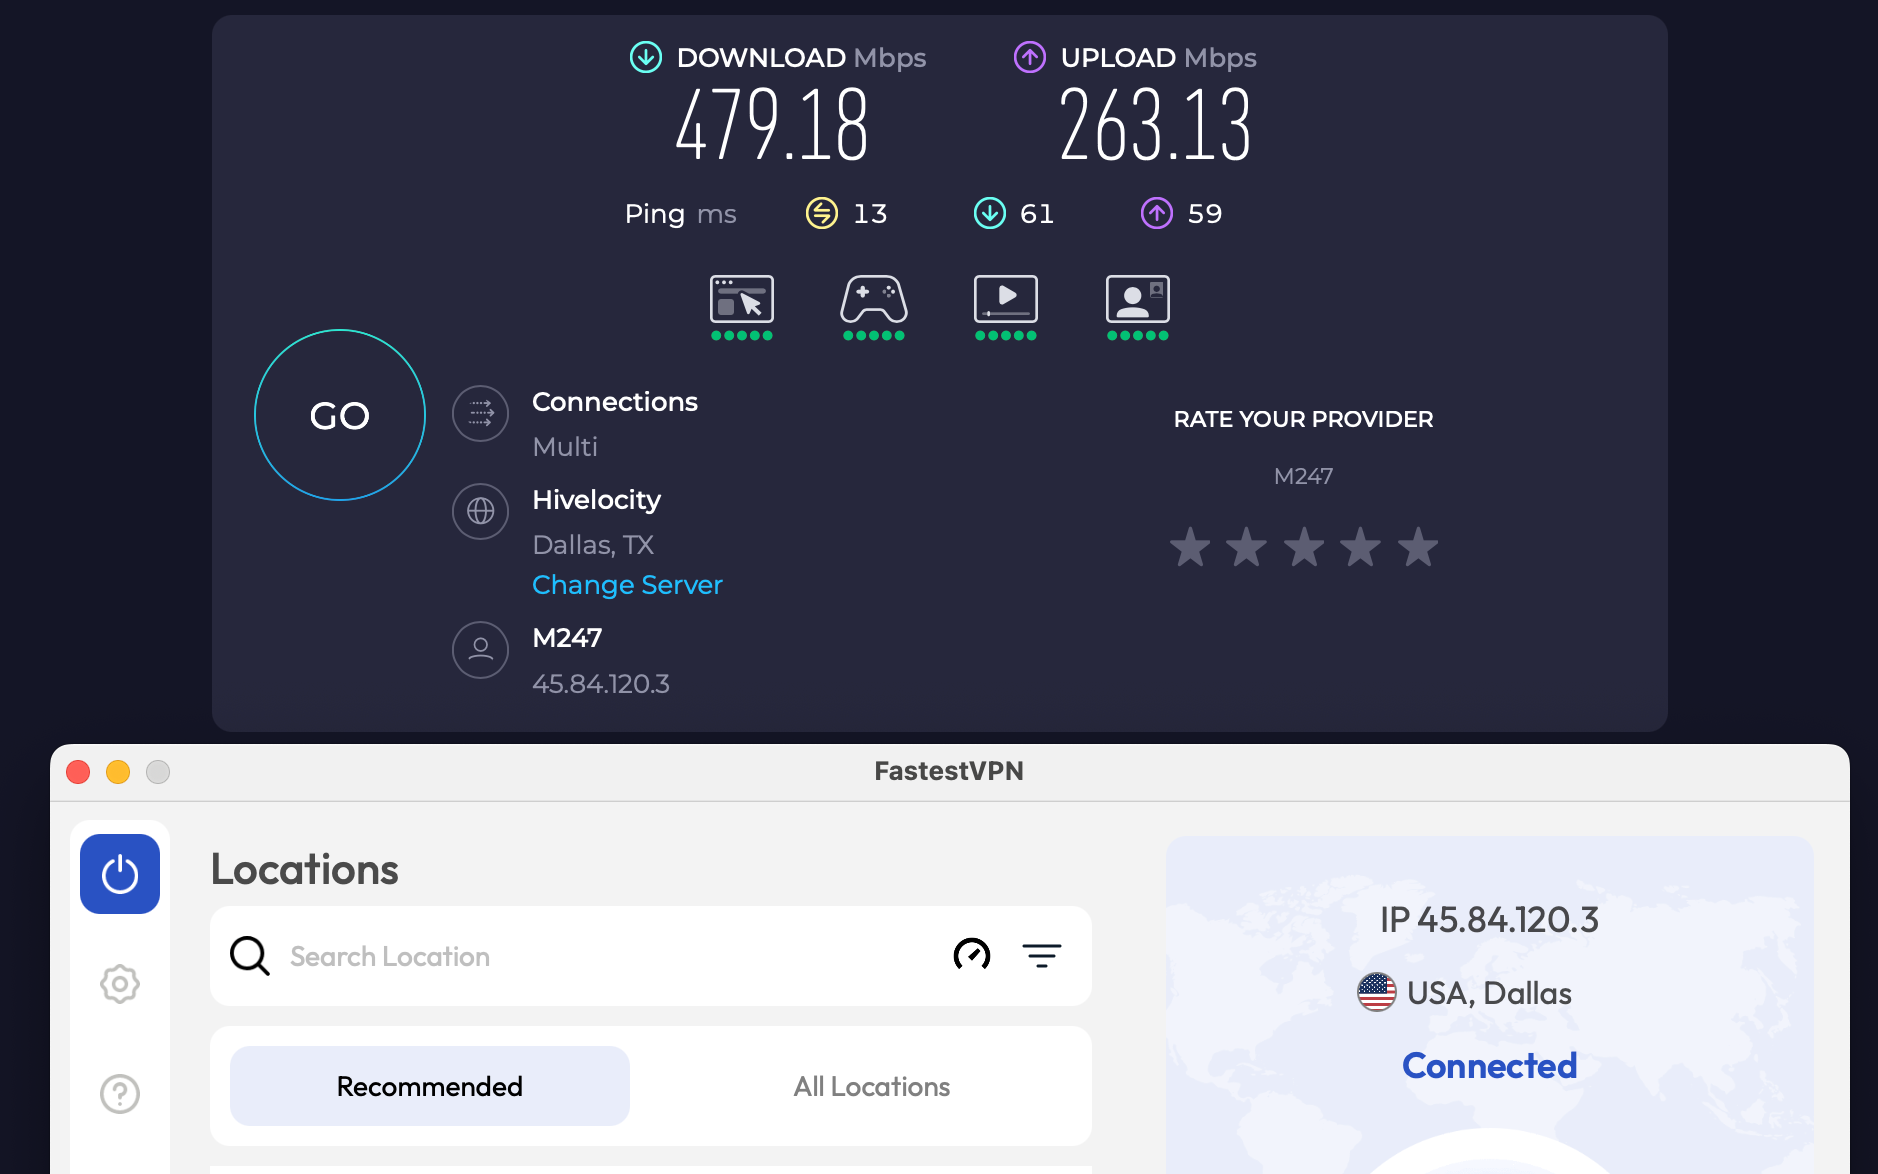Screen dimensions: 1878x1174
Task: Click the Multi connections text
Action: point(565,447)
